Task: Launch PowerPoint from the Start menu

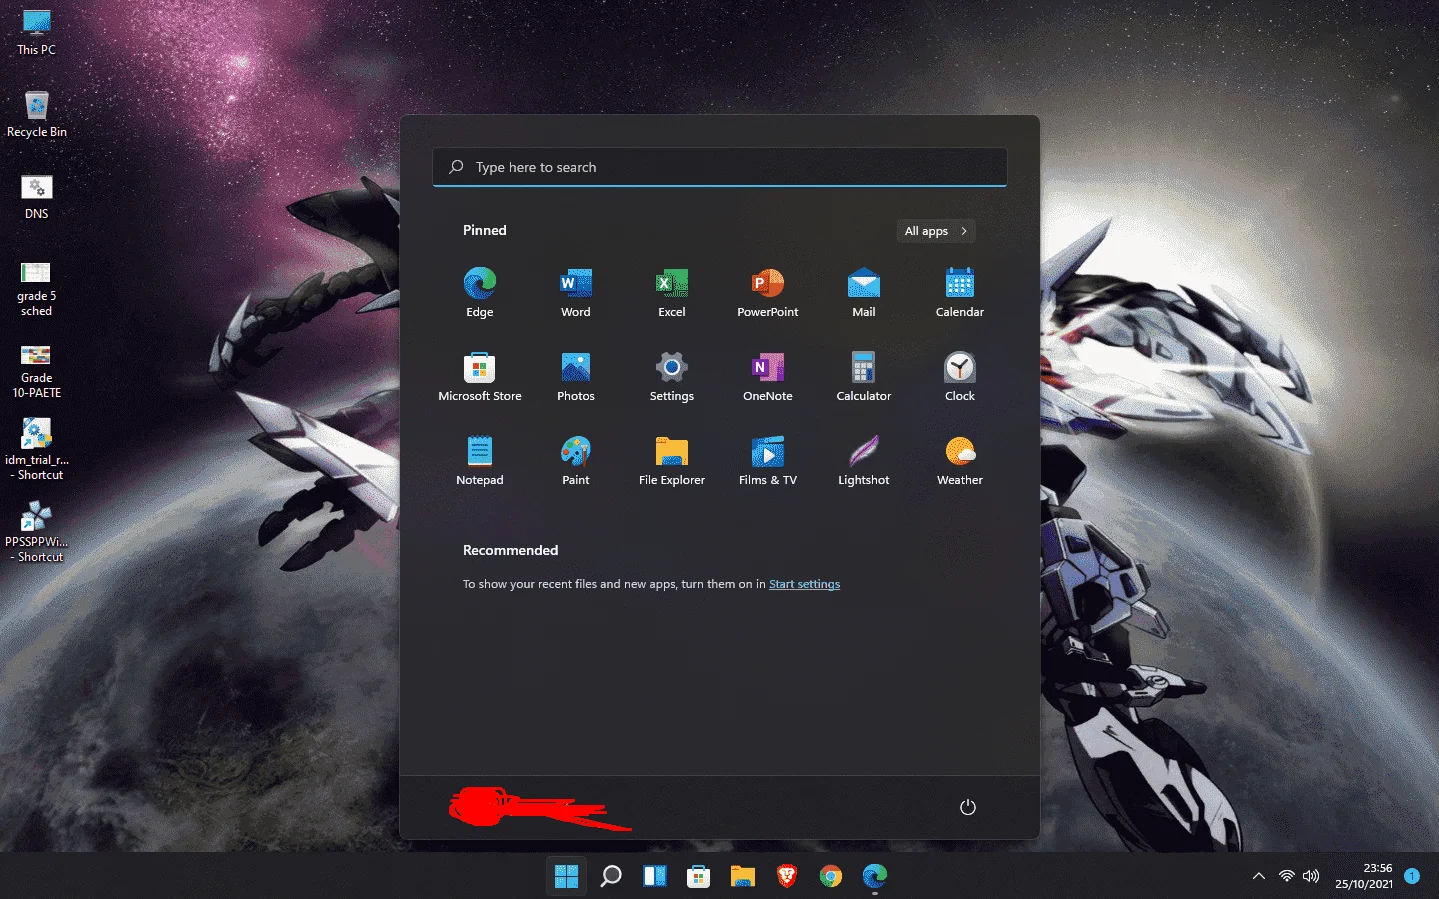Action: coord(768,292)
